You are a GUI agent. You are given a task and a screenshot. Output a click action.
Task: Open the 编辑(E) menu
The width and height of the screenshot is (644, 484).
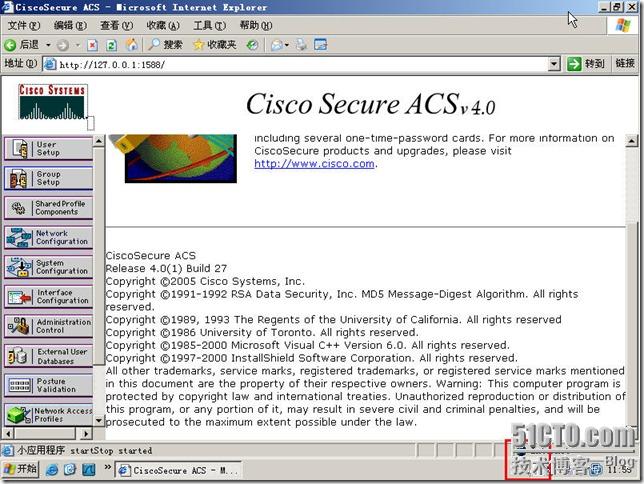[70, 25]
